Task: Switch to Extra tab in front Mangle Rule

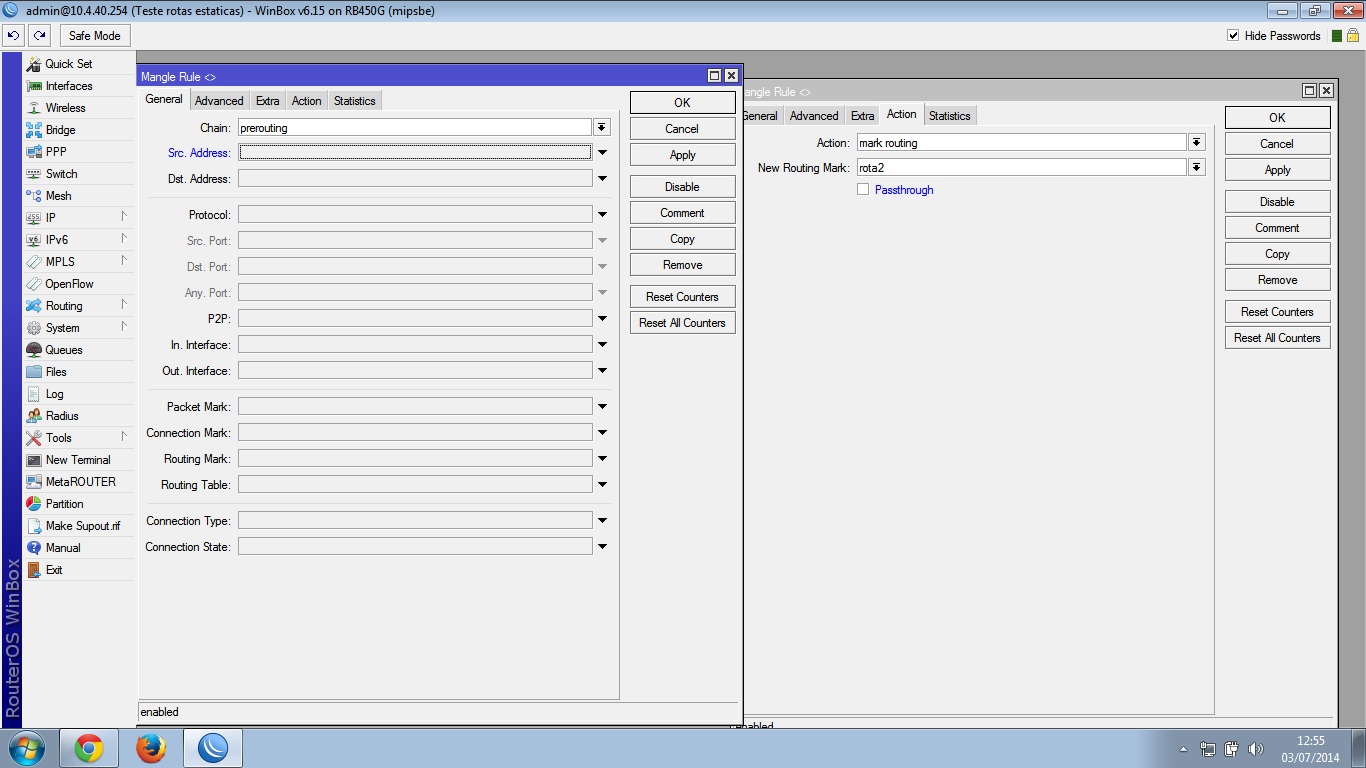Action: pos(267,101)
